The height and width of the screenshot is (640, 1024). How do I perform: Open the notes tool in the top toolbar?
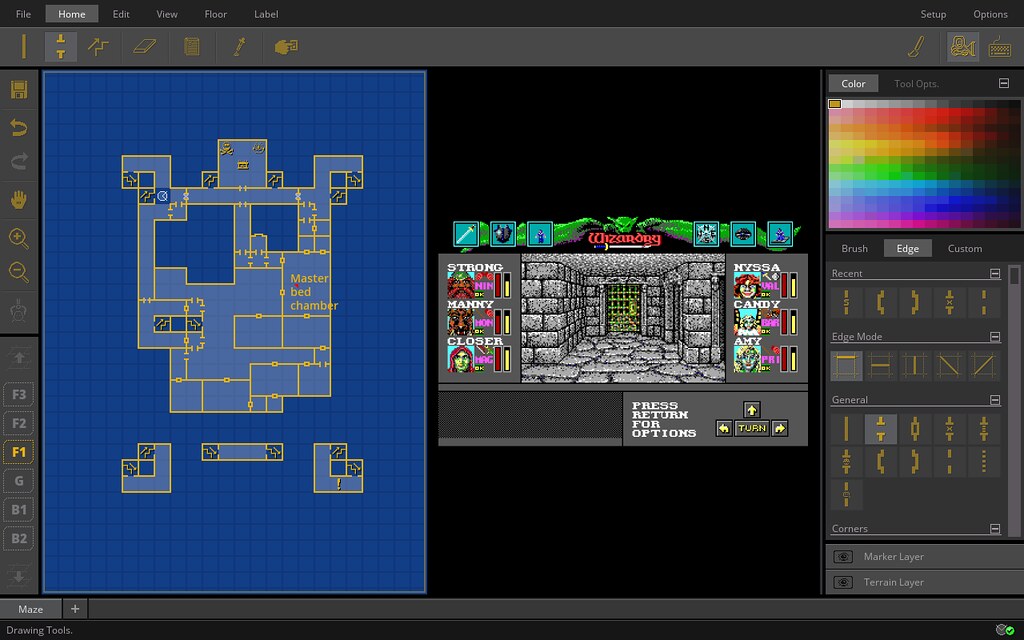coord(191,46)
